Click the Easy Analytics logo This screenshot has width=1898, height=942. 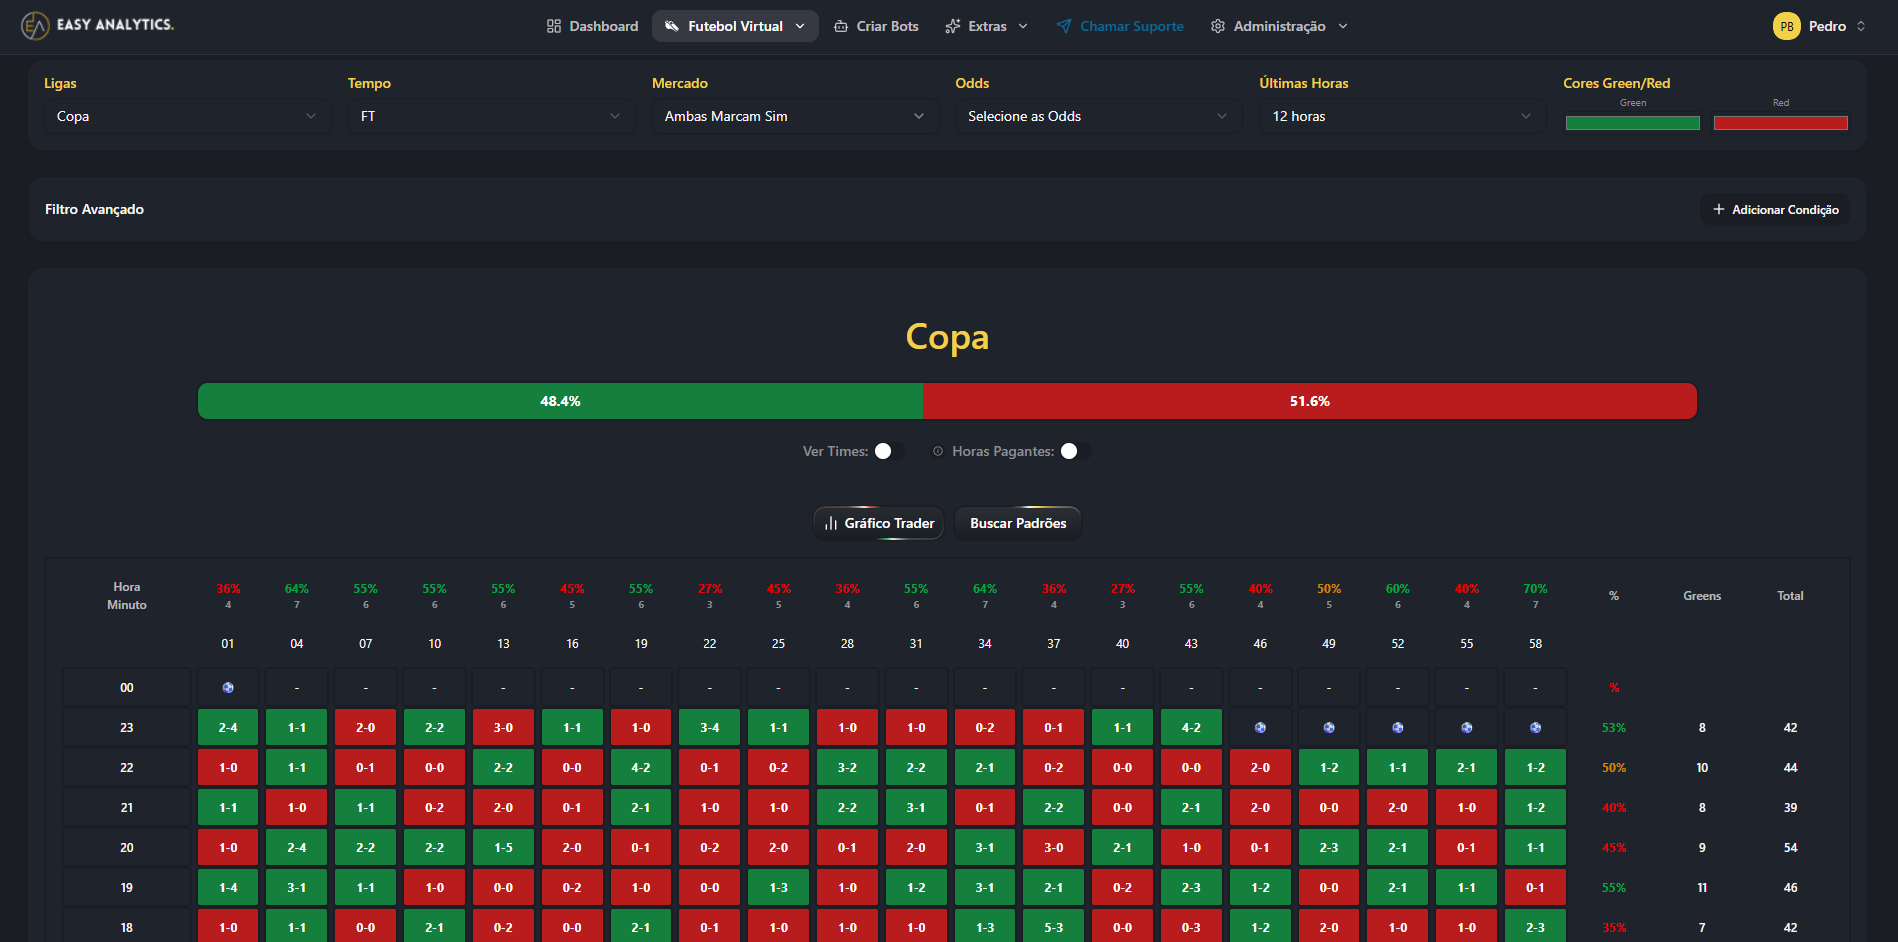pos(97,25)
